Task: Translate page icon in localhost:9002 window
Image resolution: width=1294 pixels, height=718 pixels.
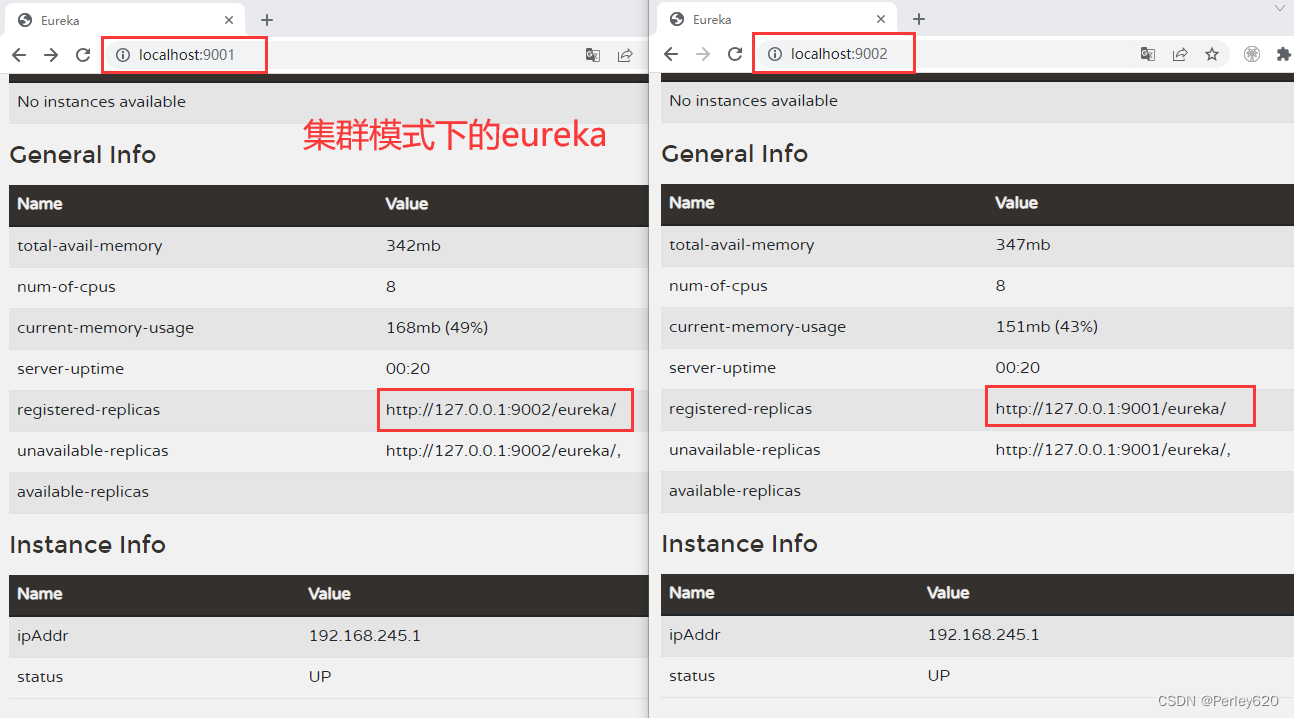Action: 1148,54
